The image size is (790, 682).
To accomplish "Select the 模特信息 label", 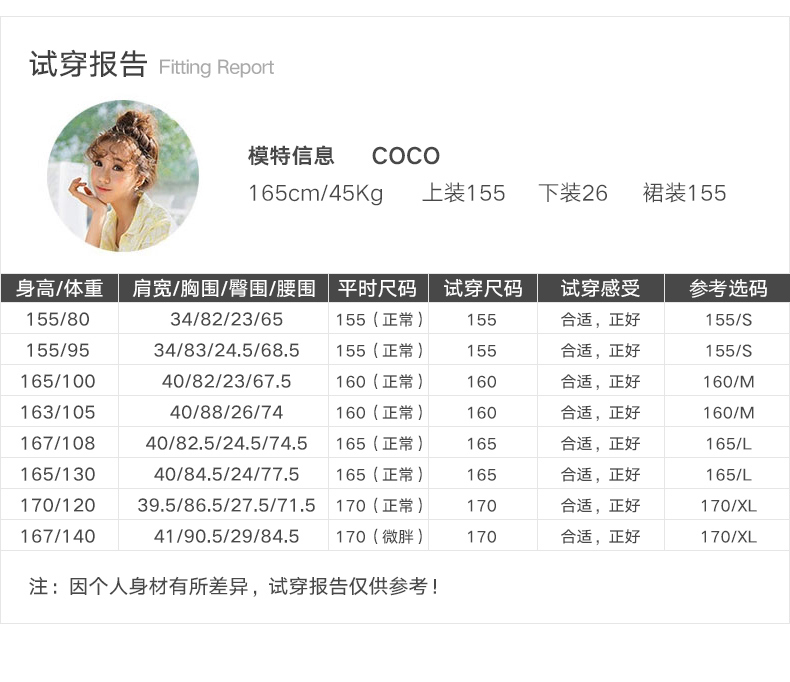I will [x=291, y=156].
